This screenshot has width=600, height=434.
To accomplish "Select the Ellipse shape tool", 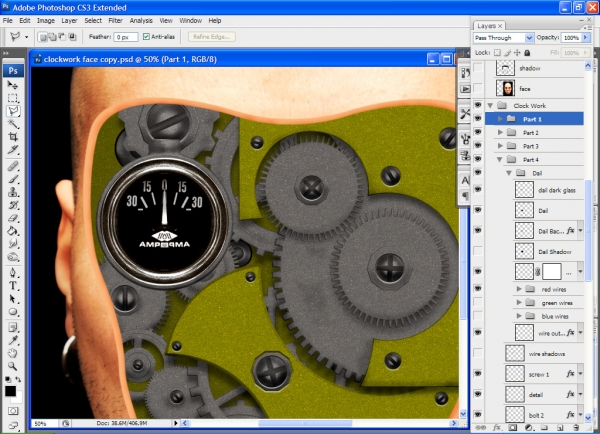I will 13,312.
